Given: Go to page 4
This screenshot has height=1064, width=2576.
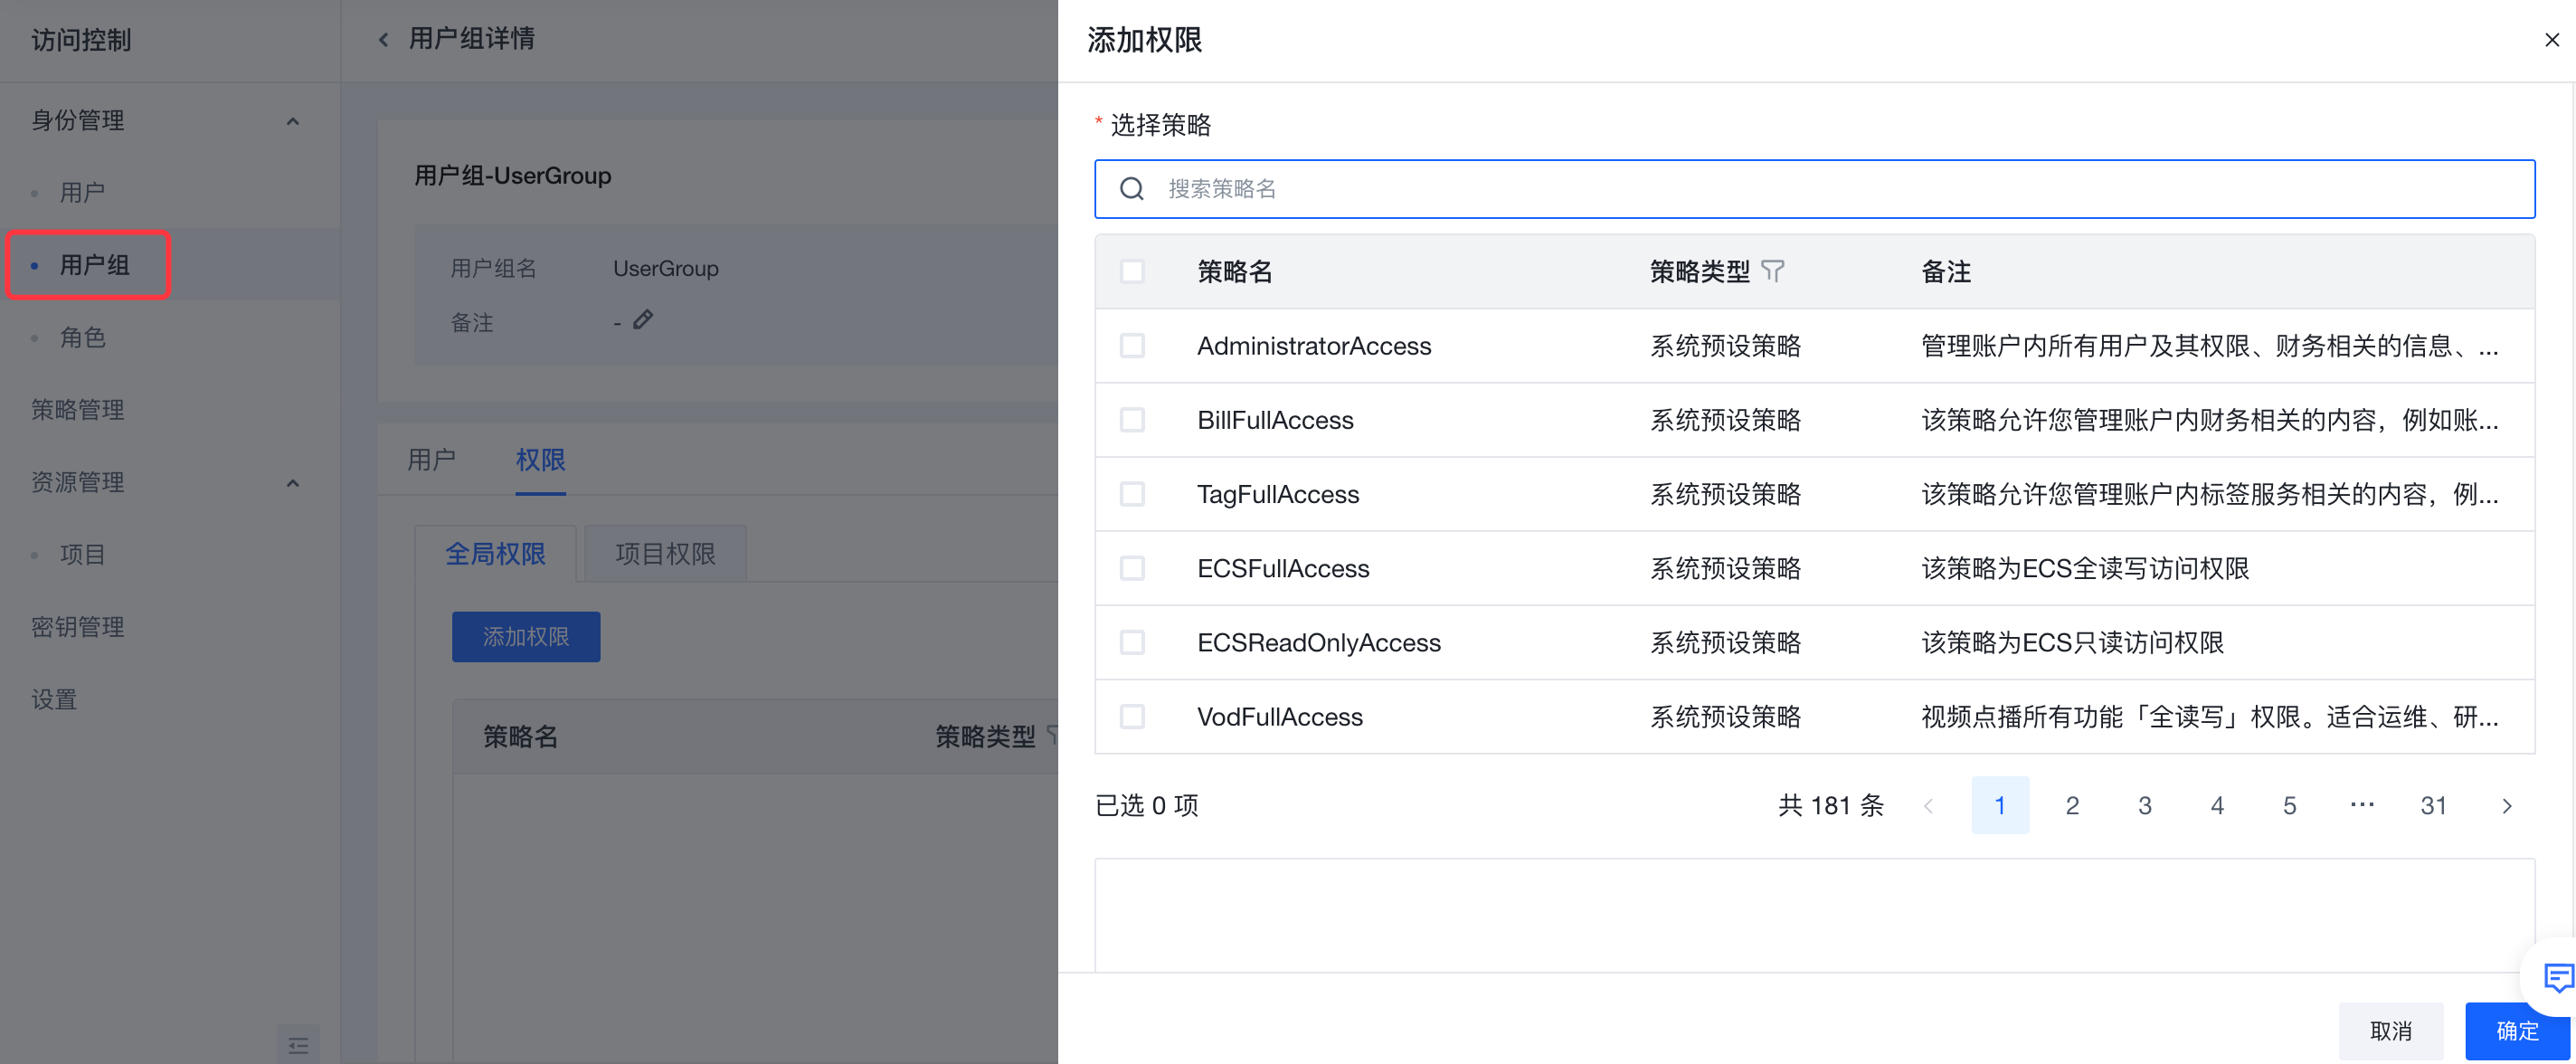Looking at the screenshot, I should tap(2217, 806).
